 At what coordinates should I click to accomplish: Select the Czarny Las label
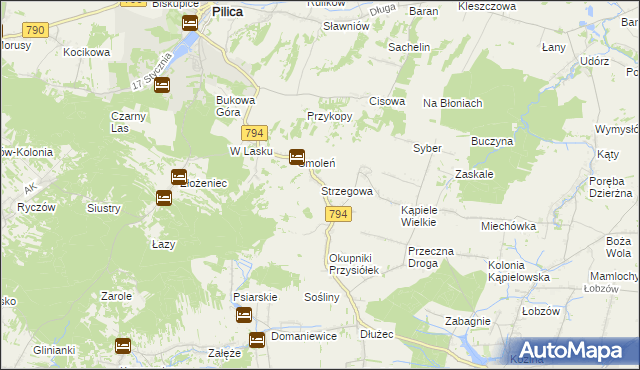point(128,122)
